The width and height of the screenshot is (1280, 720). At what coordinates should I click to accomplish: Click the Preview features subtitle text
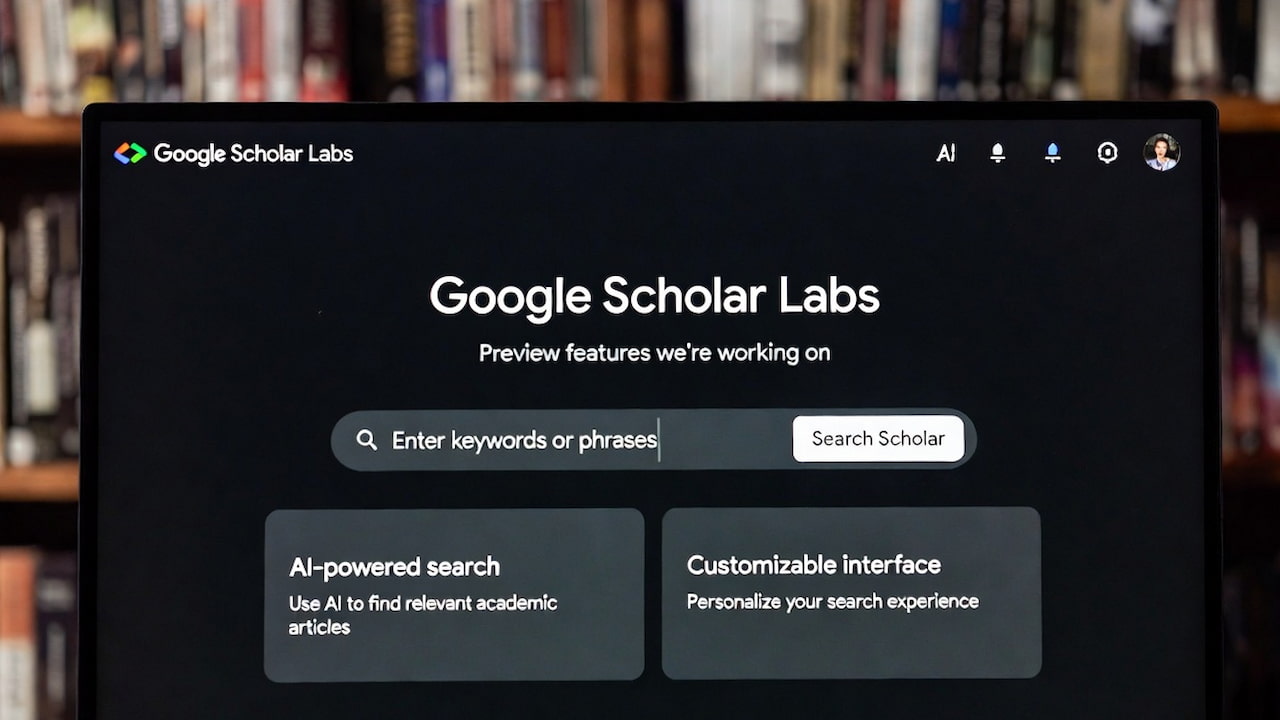(x=653, y=352)
